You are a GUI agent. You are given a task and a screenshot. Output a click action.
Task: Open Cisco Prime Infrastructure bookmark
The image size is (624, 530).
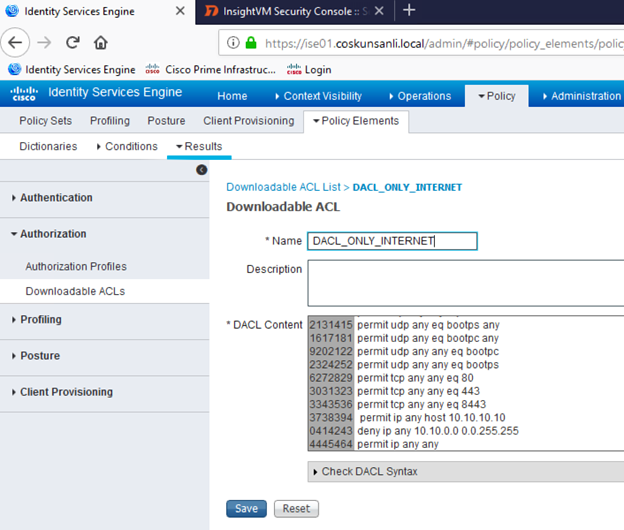[x=211, y=70]
